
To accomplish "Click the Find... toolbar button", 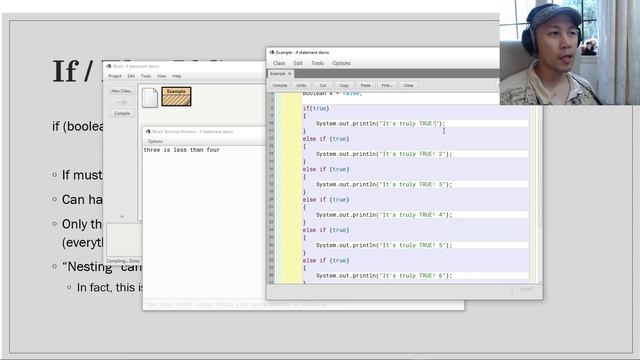I will (x=387, y=85).
